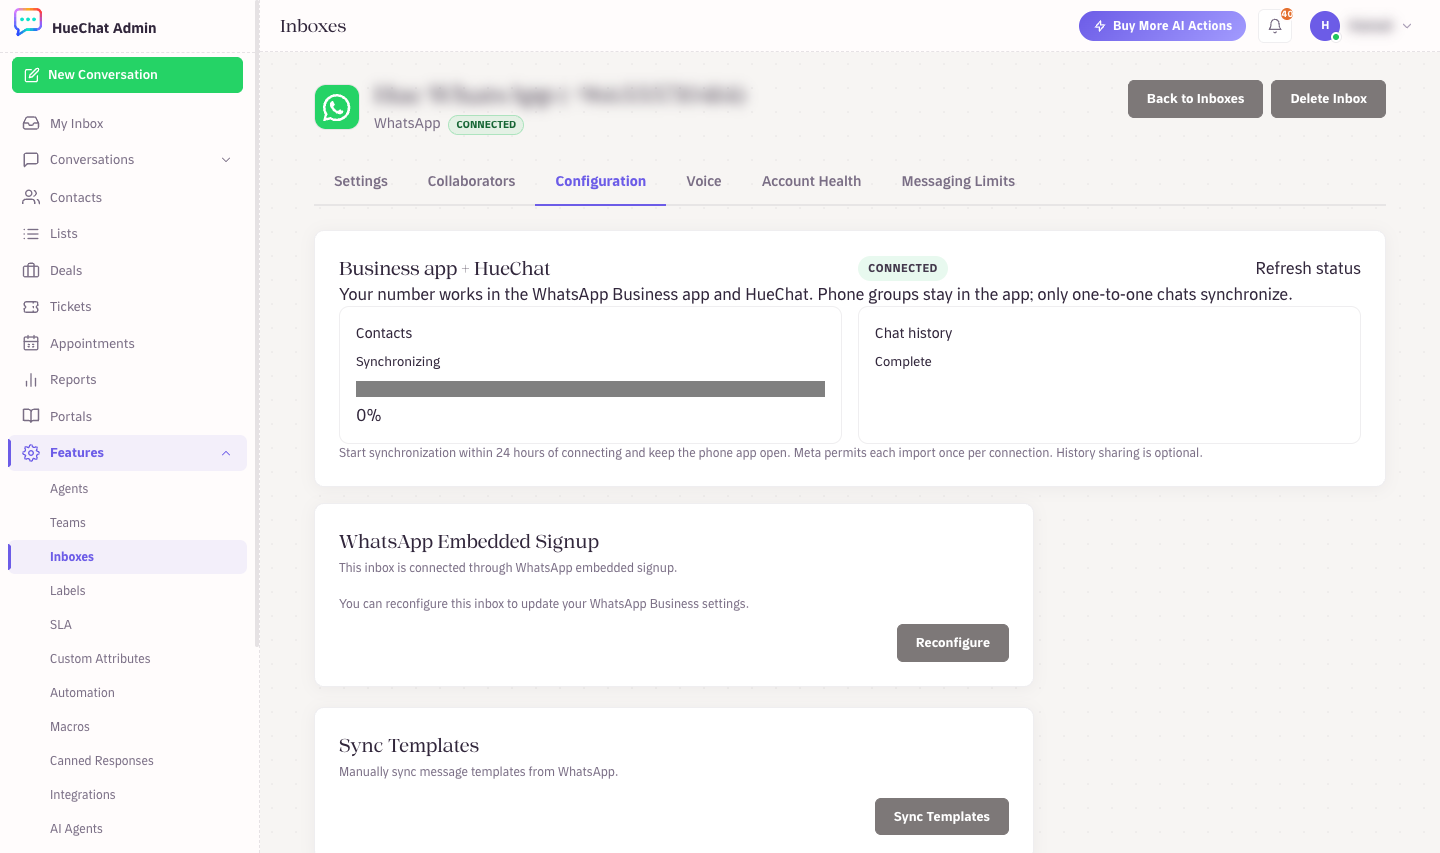Viewport: 1440px width, 853px height.
Task: Click the Conversations chat bubble icon
Action: (31, 159)
